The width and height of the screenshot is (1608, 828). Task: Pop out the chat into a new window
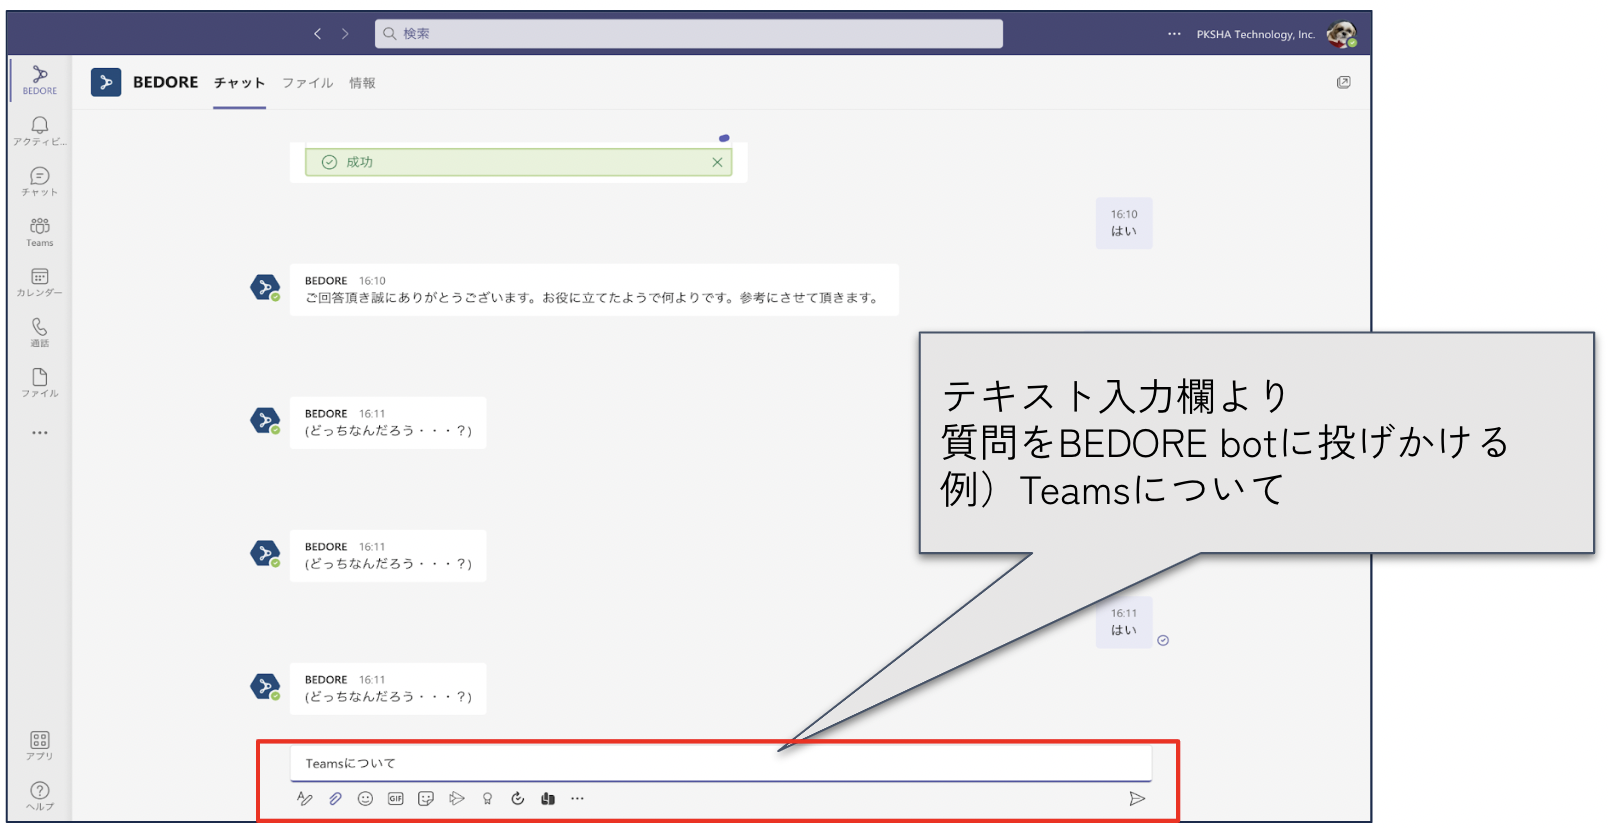point(1344,82)
